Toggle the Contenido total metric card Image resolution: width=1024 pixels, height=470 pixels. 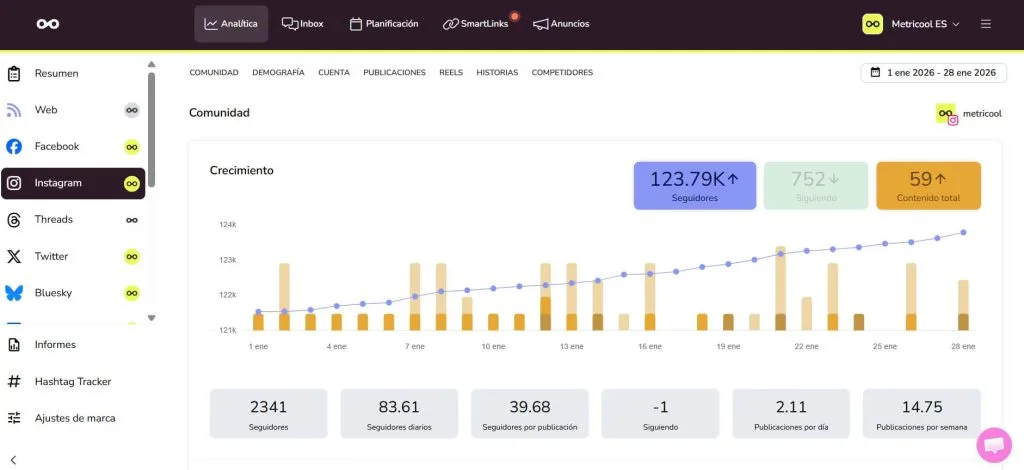(x=928, y=185)
